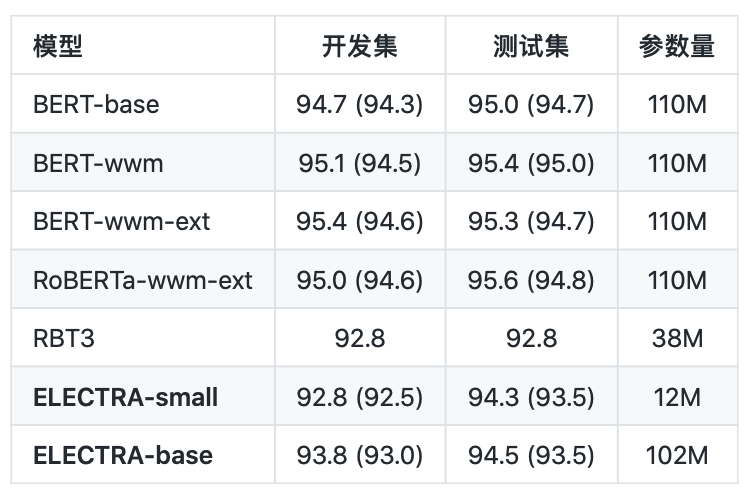Select the BERT-base model name
This screenshot has height=496, width=750.
pos(96,104)
